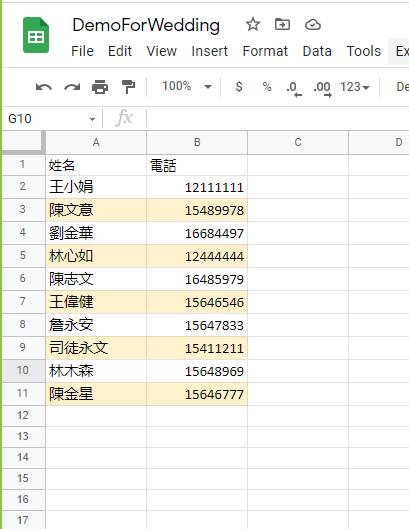Click cell with number 12444444
The width and height of the screenshot is (409, 529).
coord(197,256)
